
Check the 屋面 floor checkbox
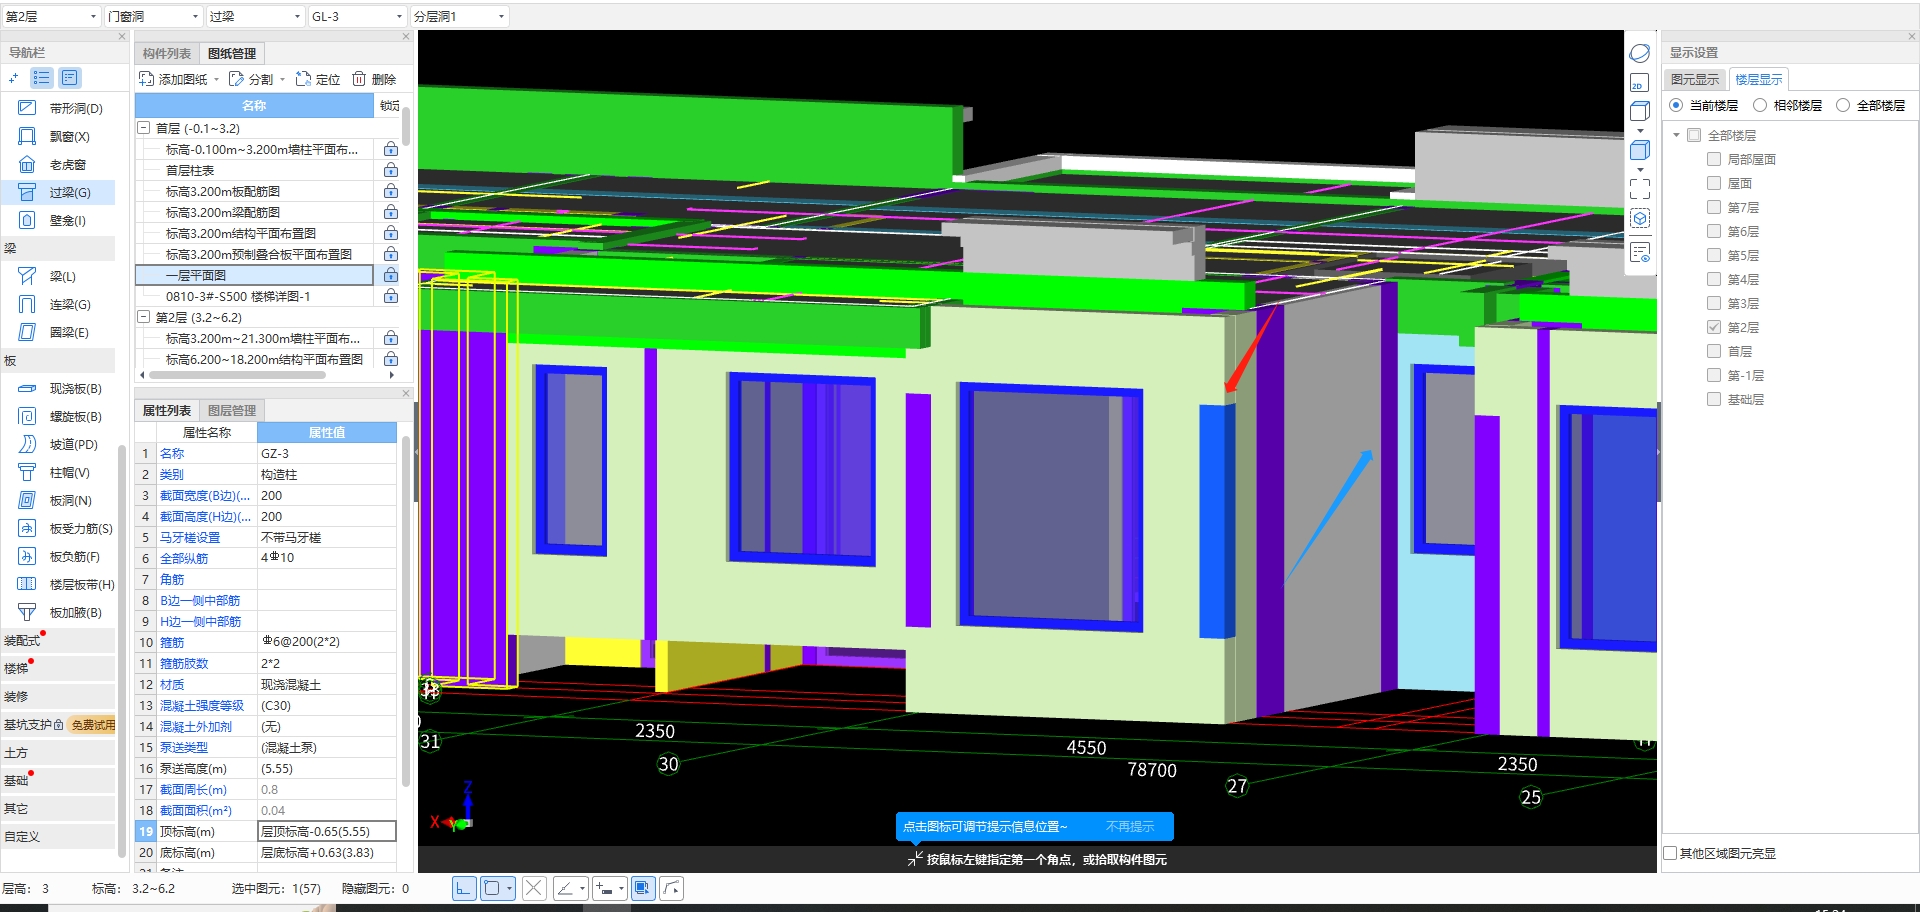1714,183
